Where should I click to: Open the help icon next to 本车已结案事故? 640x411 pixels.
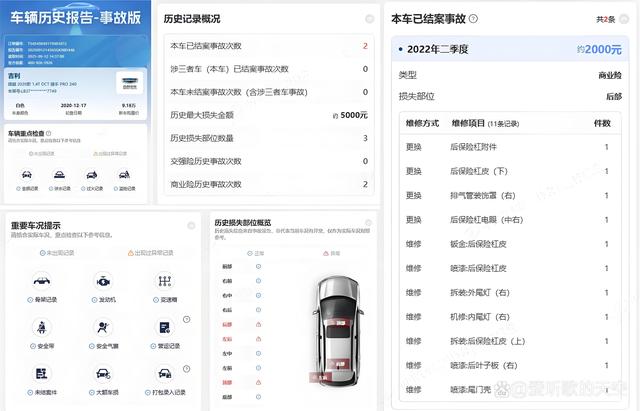[x=473, y=18]
